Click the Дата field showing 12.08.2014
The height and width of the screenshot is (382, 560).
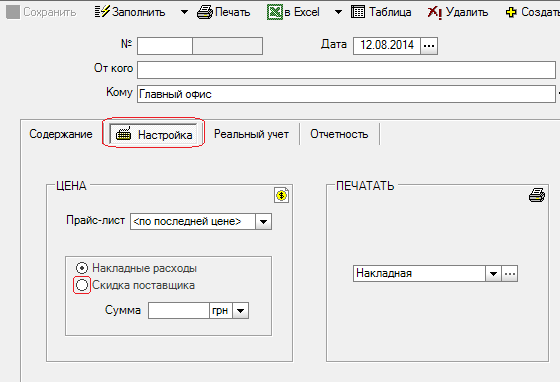pos(387,46)
